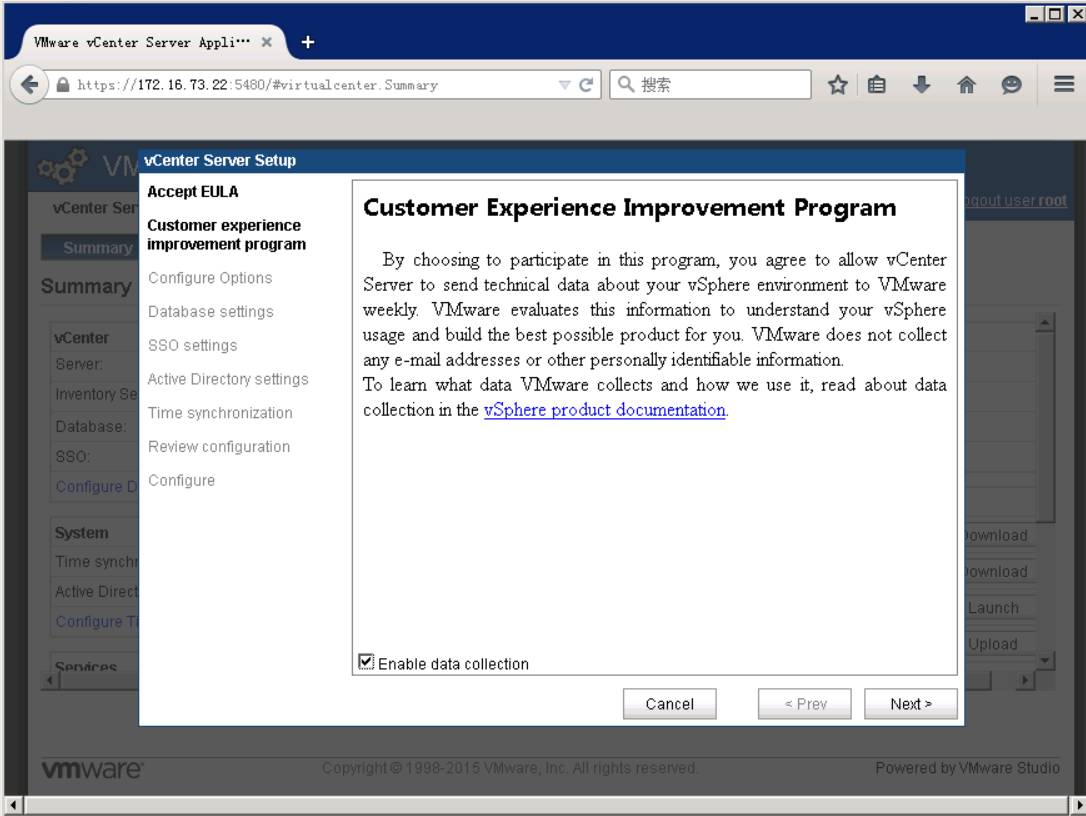Screen dimensions: 1086x816
Task: Select Accept EULA wizard step
Action: [193, 192]
